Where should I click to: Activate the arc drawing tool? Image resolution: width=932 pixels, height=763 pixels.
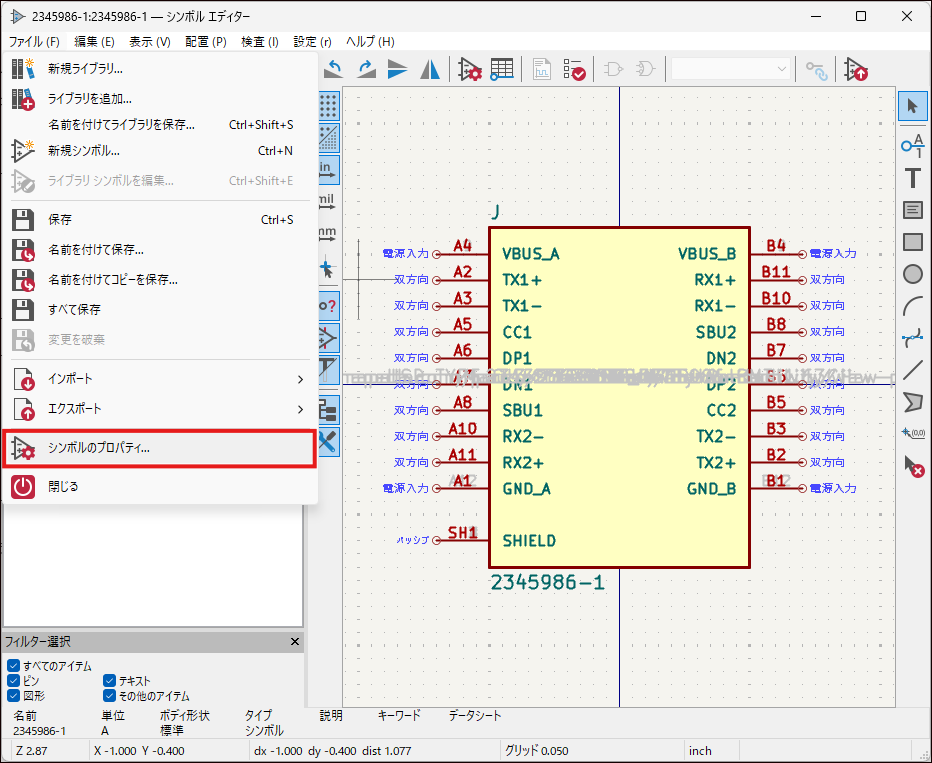coord(912,306)
